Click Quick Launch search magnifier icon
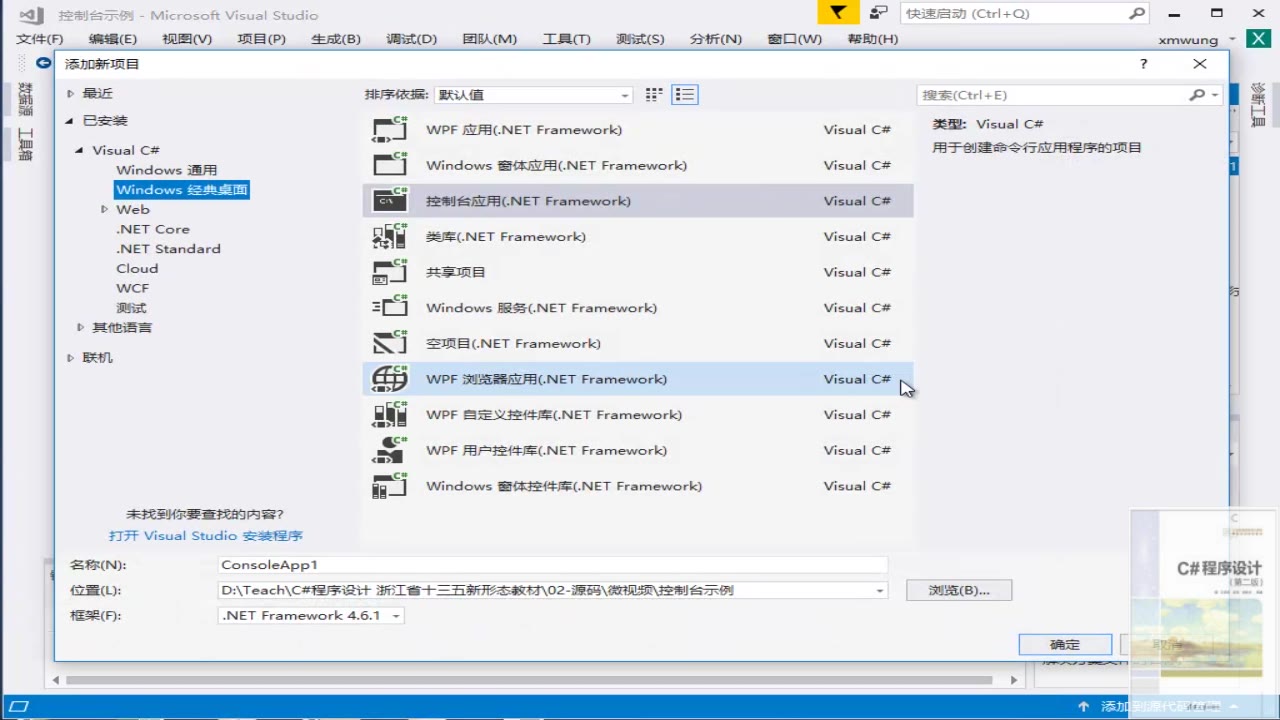The image size is (1280, 720). click(x=1137, y=14)
